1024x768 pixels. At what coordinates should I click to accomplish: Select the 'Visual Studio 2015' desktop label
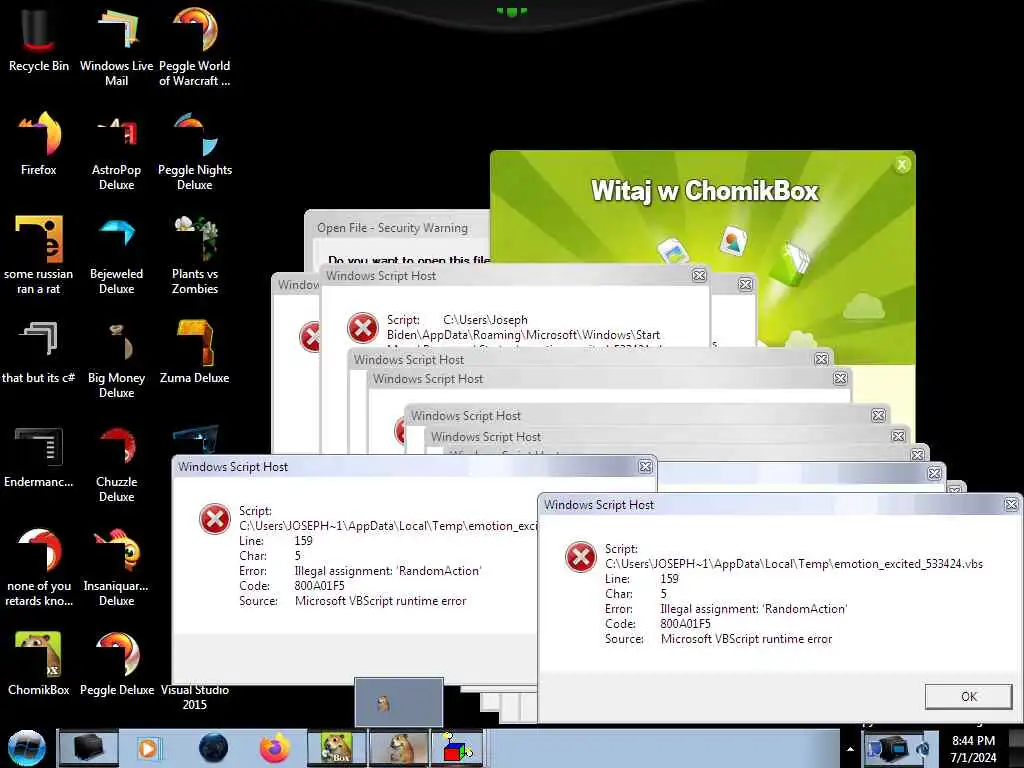(195, 697)
